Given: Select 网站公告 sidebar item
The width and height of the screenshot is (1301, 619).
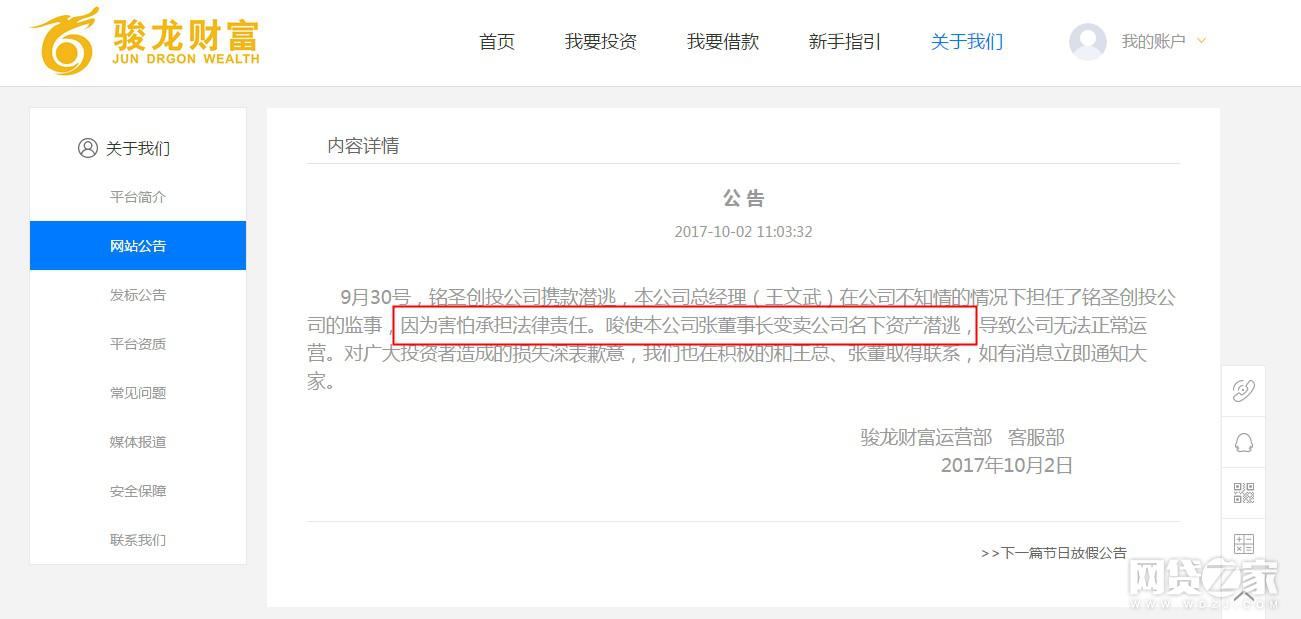Looking at the screenshot, I should pyautogui.click(x=138, y=246).
